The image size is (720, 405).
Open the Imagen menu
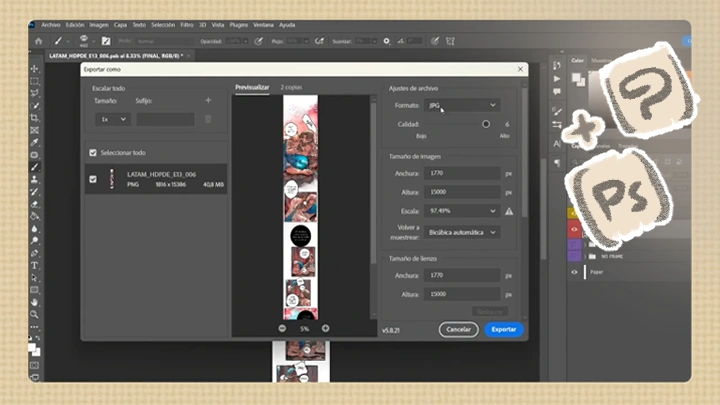tap(99, 25)
